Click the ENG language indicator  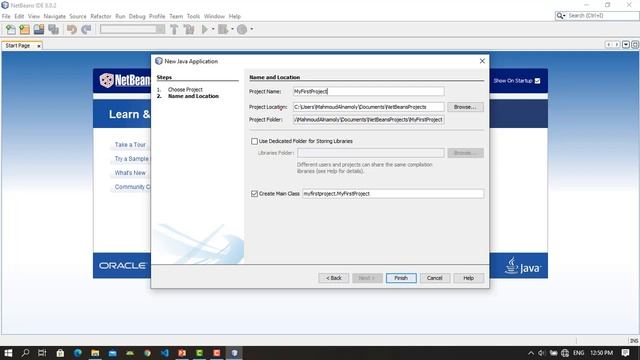click(x=578, y=353)
